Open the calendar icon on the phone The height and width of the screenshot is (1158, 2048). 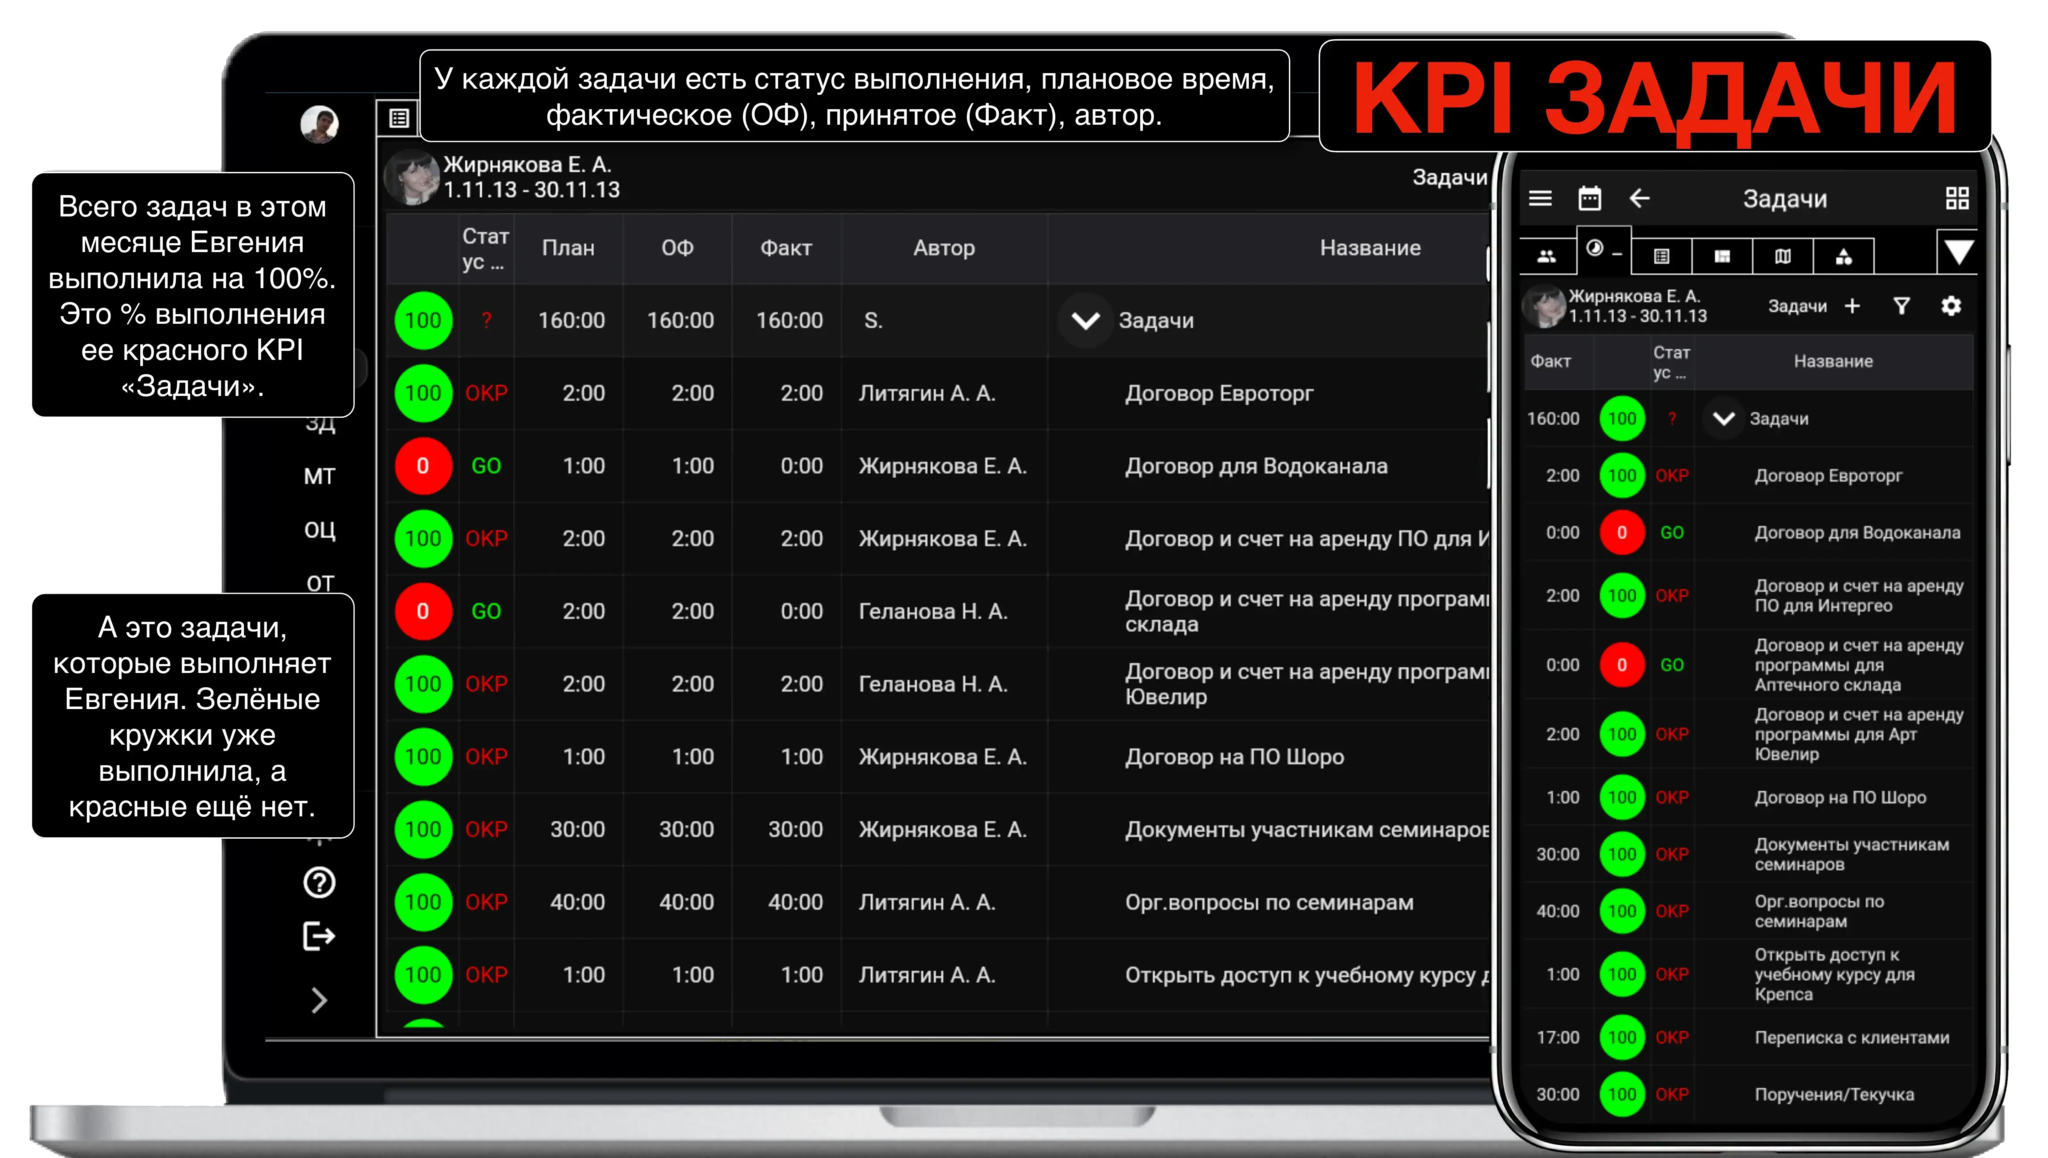1589,198
